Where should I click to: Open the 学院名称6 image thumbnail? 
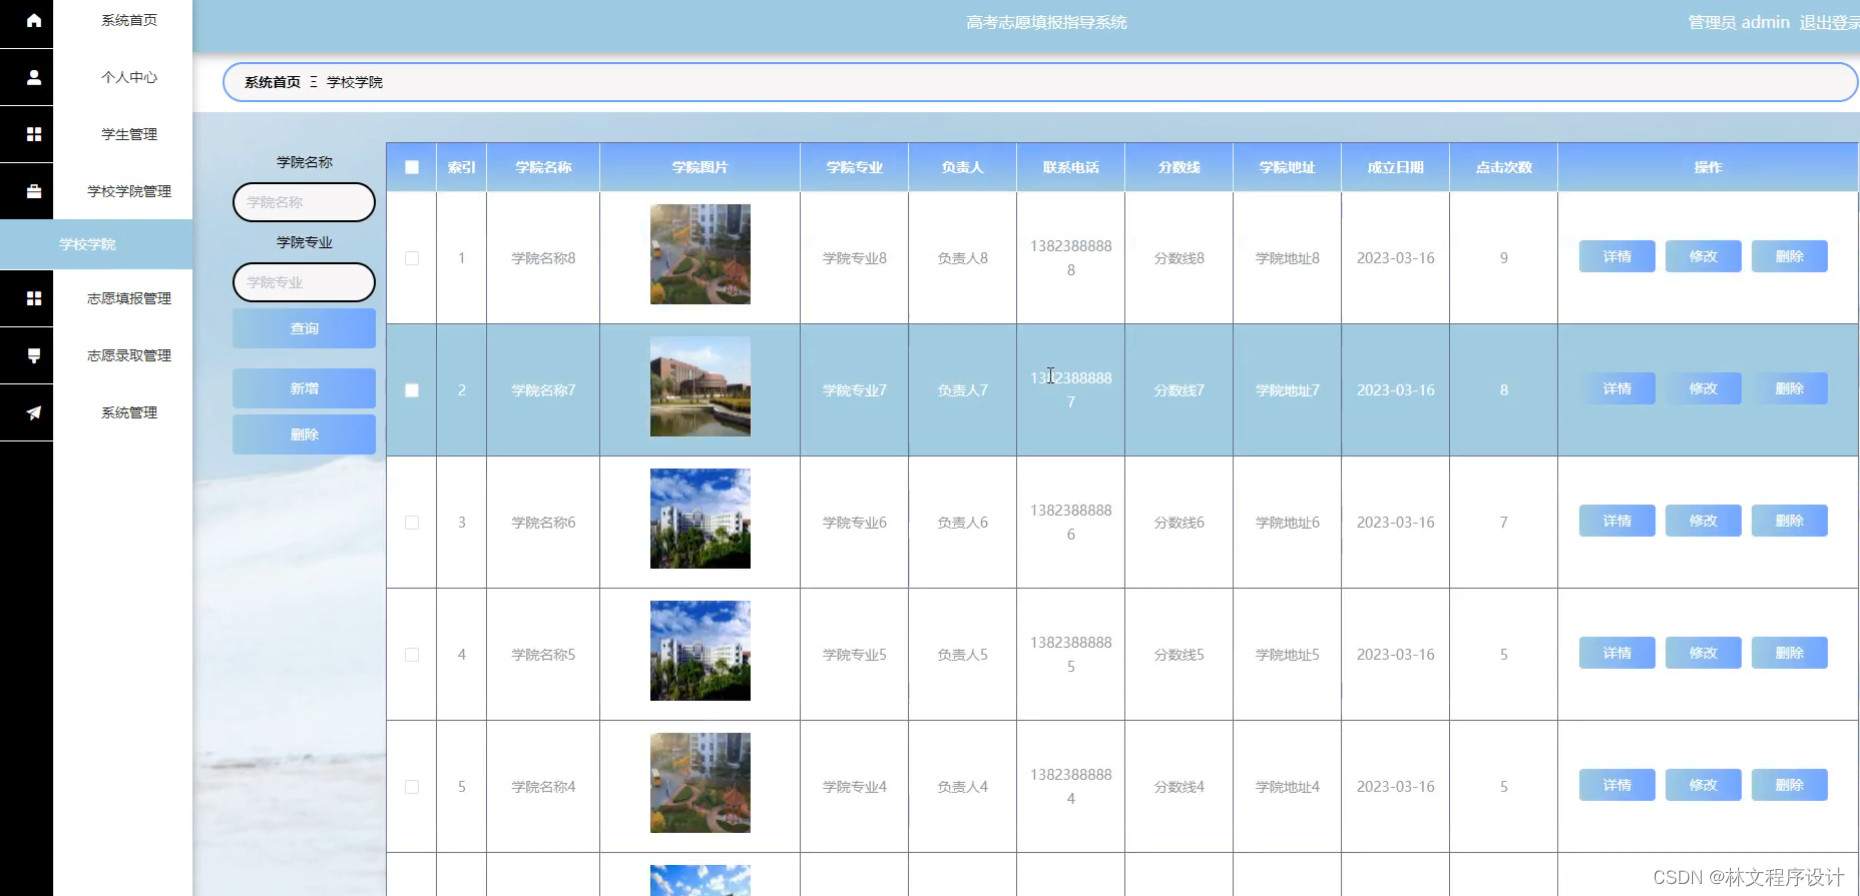(700, 518)
